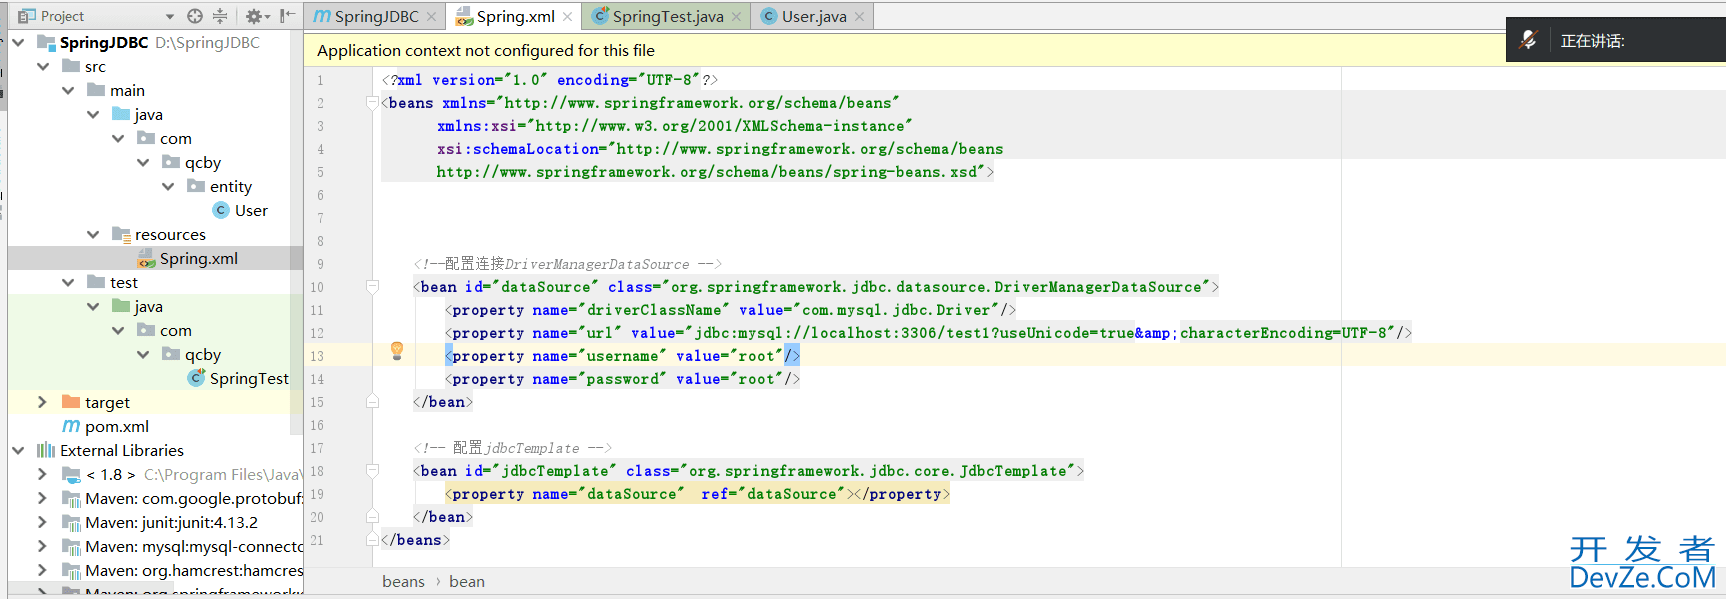Close the SpringTest.java tab

click(737, 16)
